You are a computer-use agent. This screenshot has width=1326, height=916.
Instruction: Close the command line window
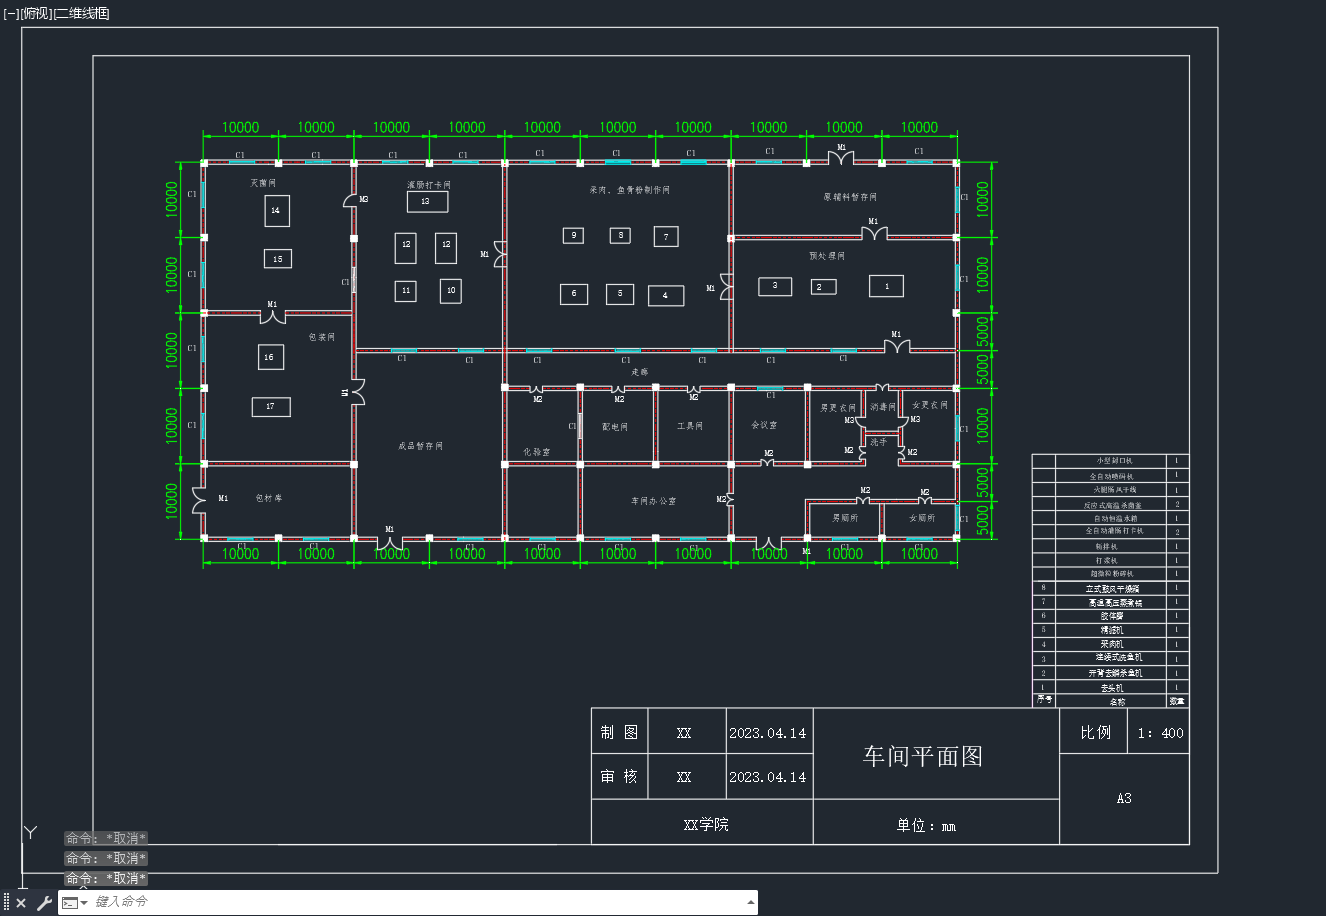click(x=21, y=903)
